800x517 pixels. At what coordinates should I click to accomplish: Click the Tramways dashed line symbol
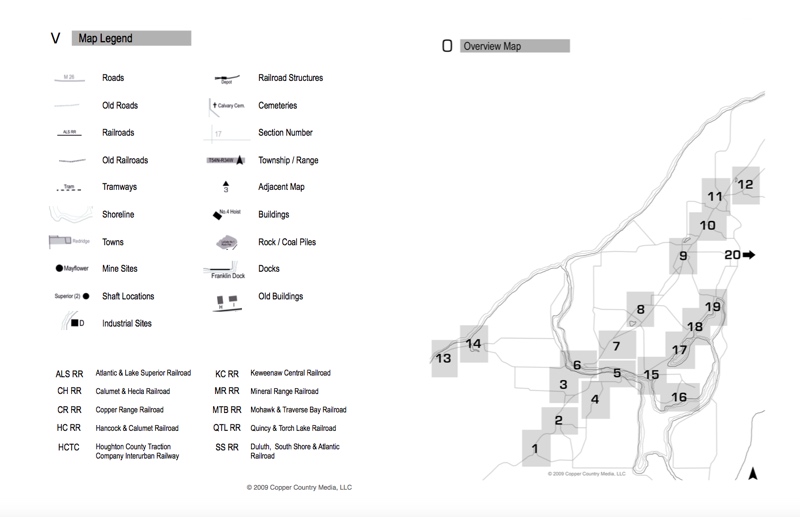point(69,188)
